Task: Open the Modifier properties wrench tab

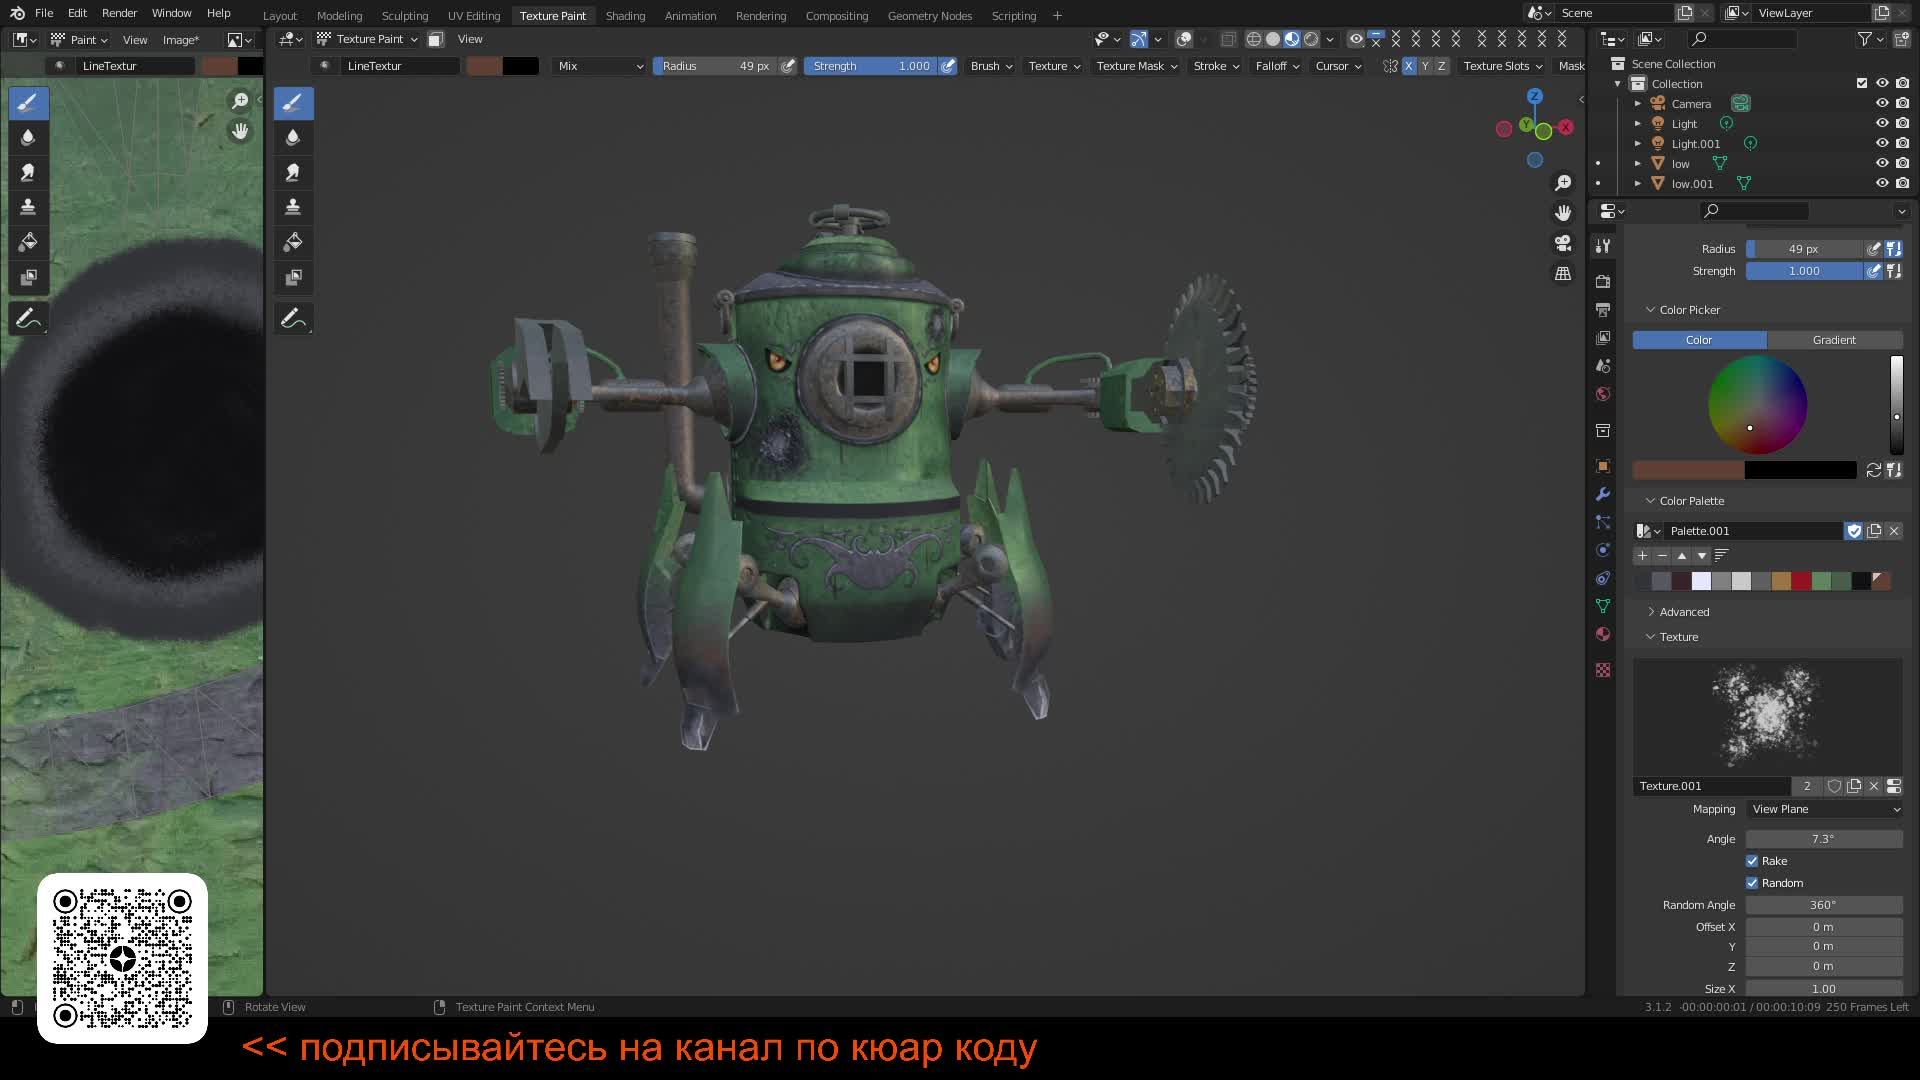Action: (1603, 494)
